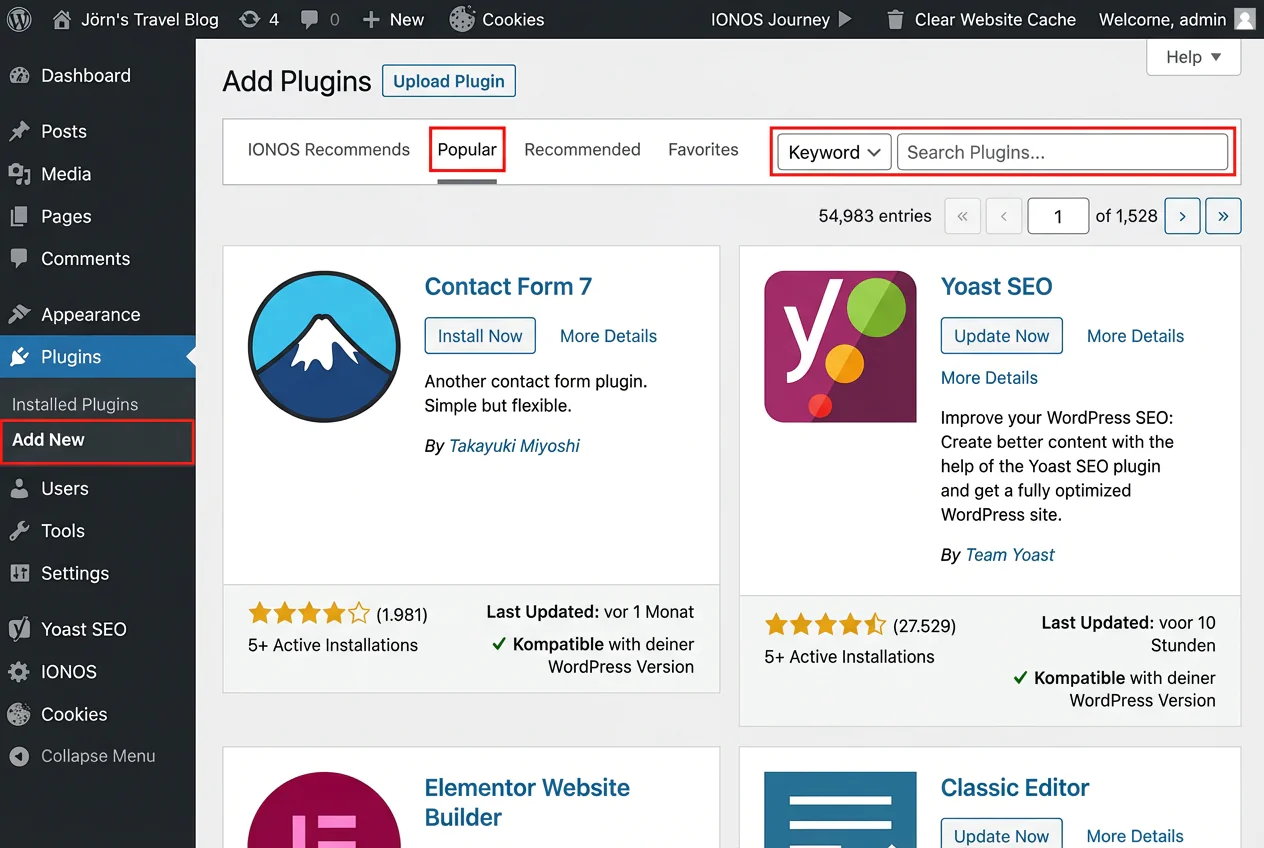This screenshot has width=1264, height=848.
Task: Open the admin user avatar
Action: 1244,19
